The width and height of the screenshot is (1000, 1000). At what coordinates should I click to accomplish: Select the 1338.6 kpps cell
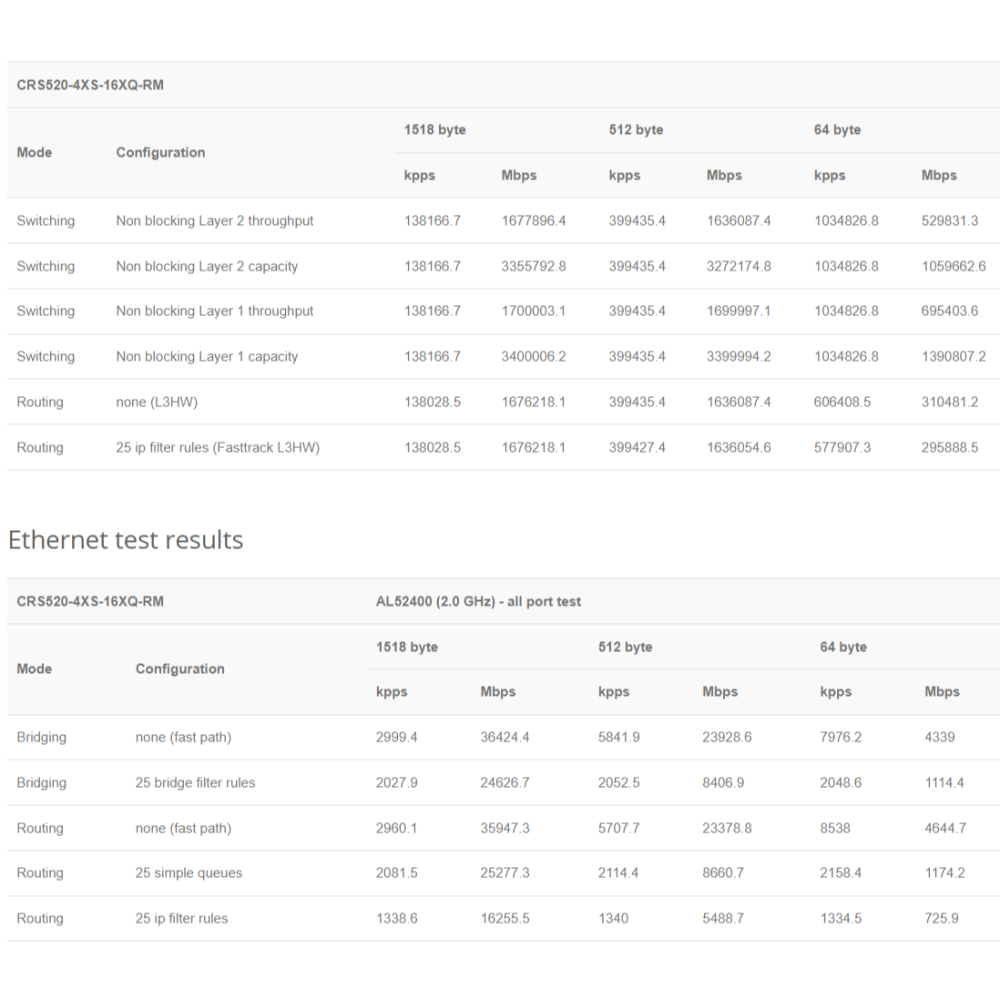click(x=396, y=918)
